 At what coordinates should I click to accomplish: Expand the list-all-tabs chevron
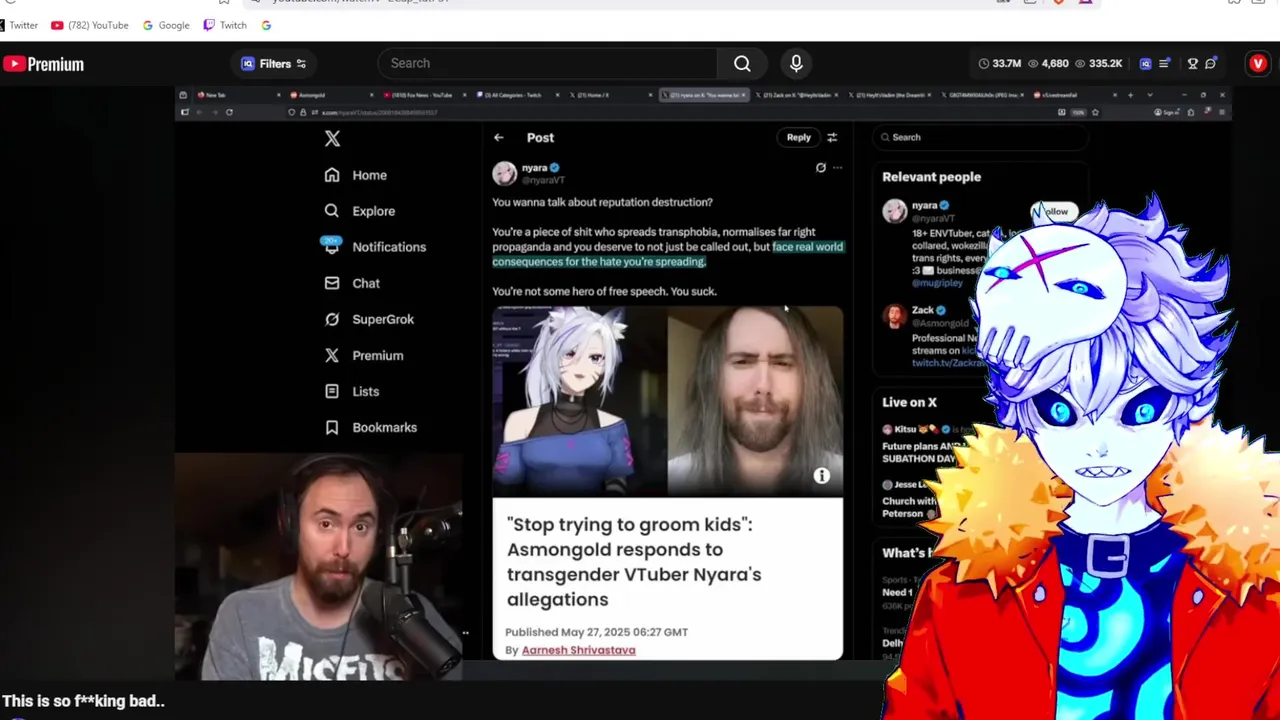coord(1149,95)
